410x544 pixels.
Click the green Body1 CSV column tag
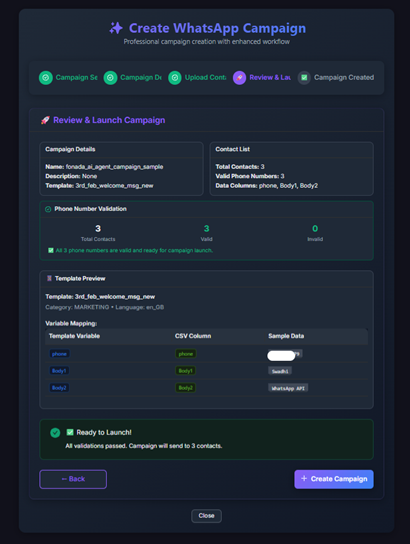point(185,371)
